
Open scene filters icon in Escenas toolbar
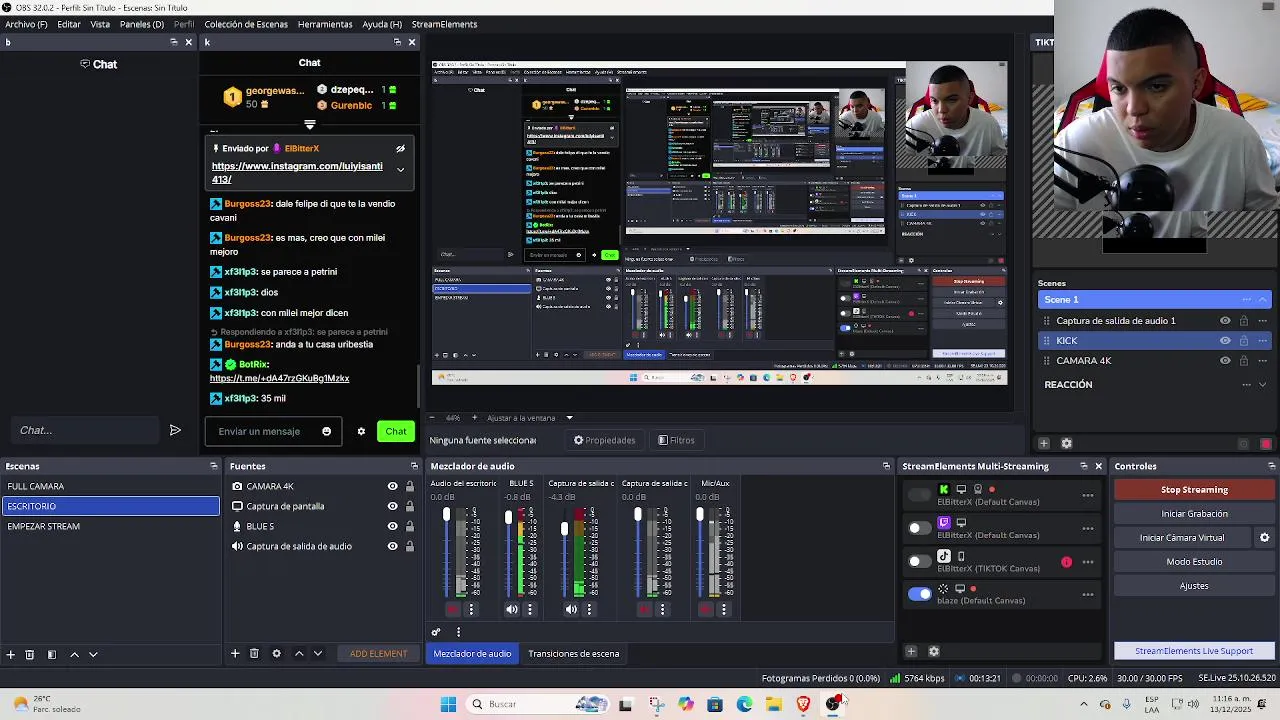click(52, 654)
